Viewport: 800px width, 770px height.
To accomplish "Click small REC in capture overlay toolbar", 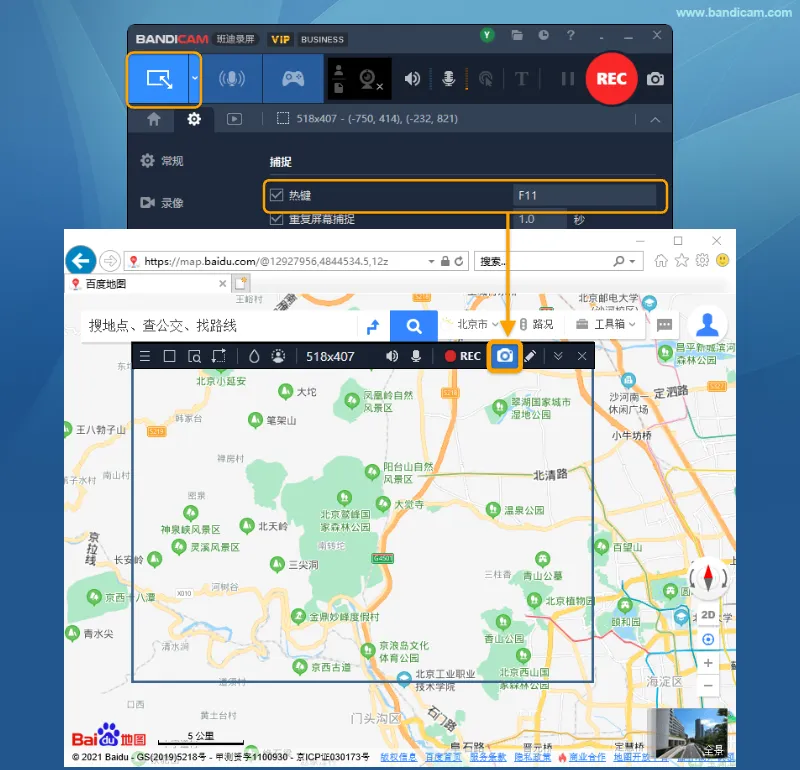I will (463, 356).
